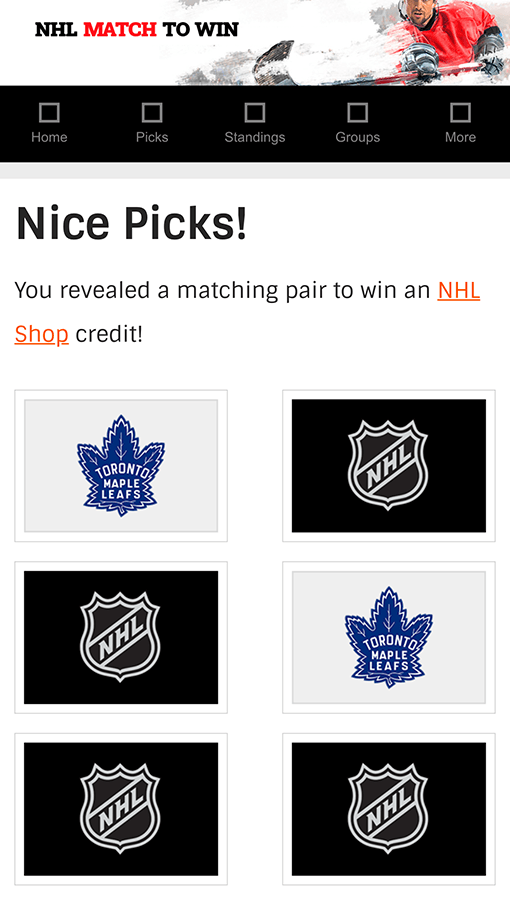Click the NHL Match to Win logo
510x900 pixels.
tap(137, 29)
